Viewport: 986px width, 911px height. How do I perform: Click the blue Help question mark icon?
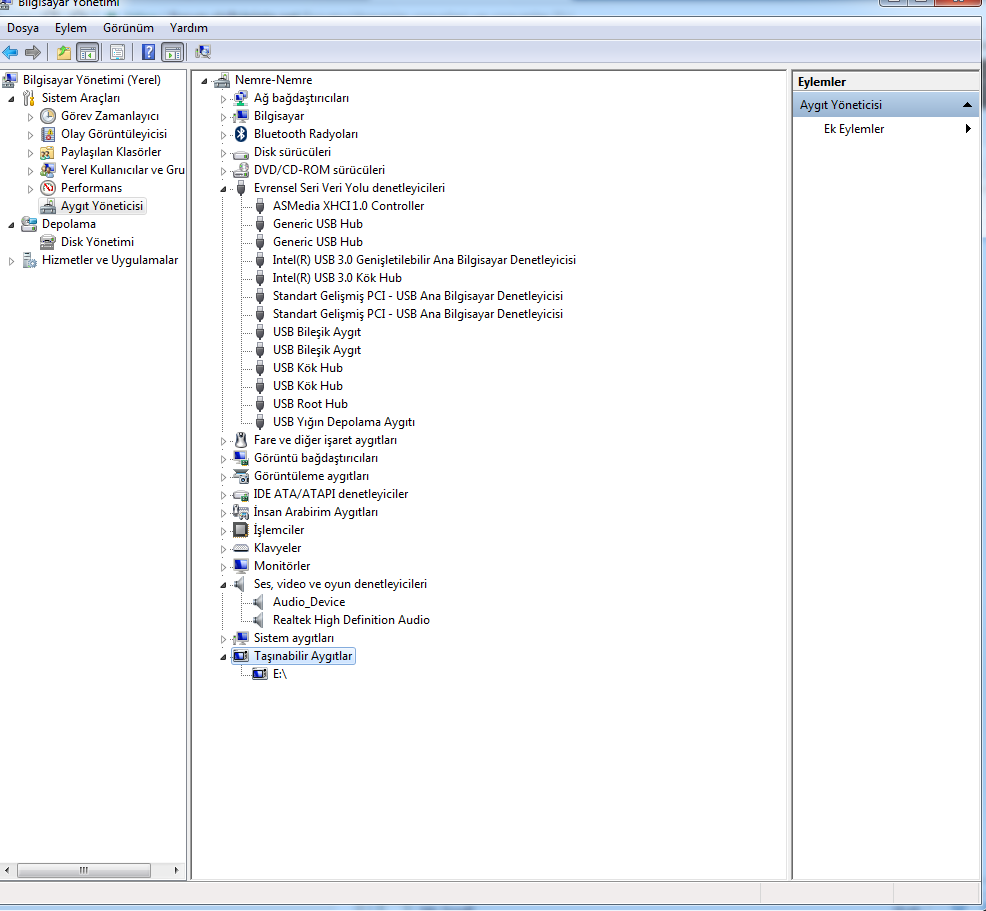148,52
